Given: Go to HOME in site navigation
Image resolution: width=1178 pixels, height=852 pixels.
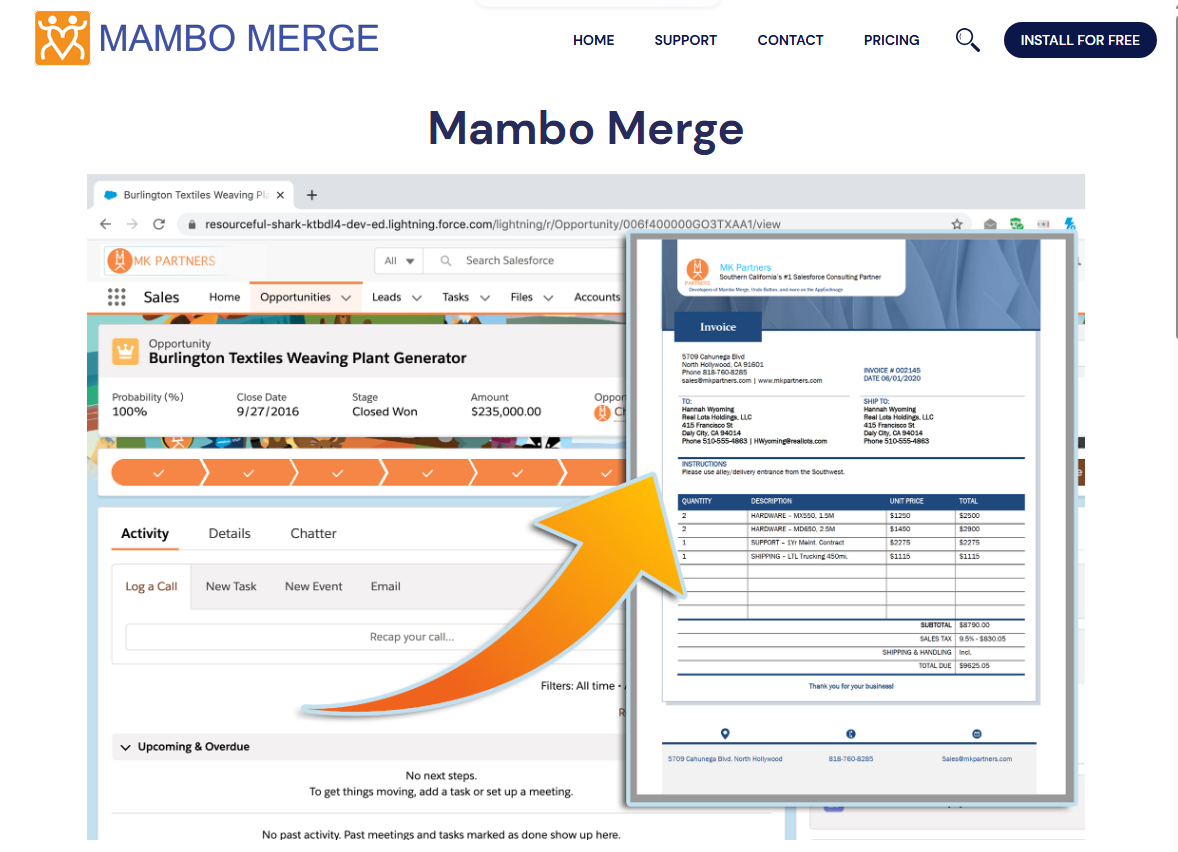Looking at the screenshot, I should pos(594,41).
